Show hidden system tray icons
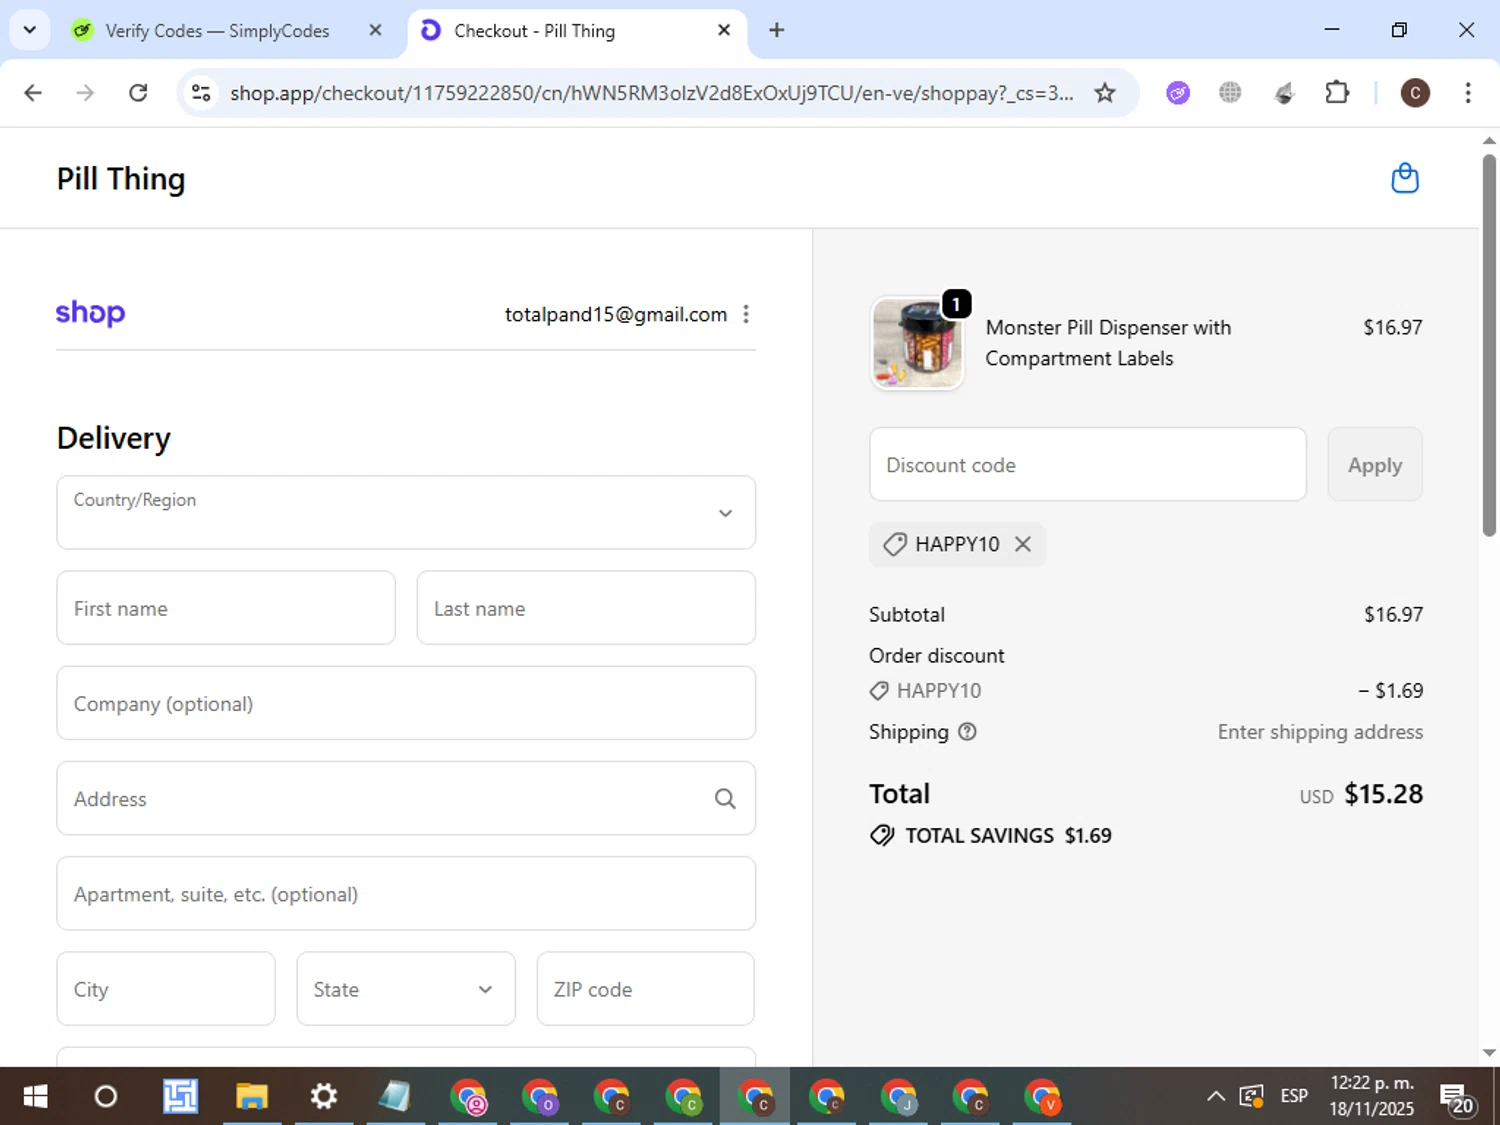 1216,1097
